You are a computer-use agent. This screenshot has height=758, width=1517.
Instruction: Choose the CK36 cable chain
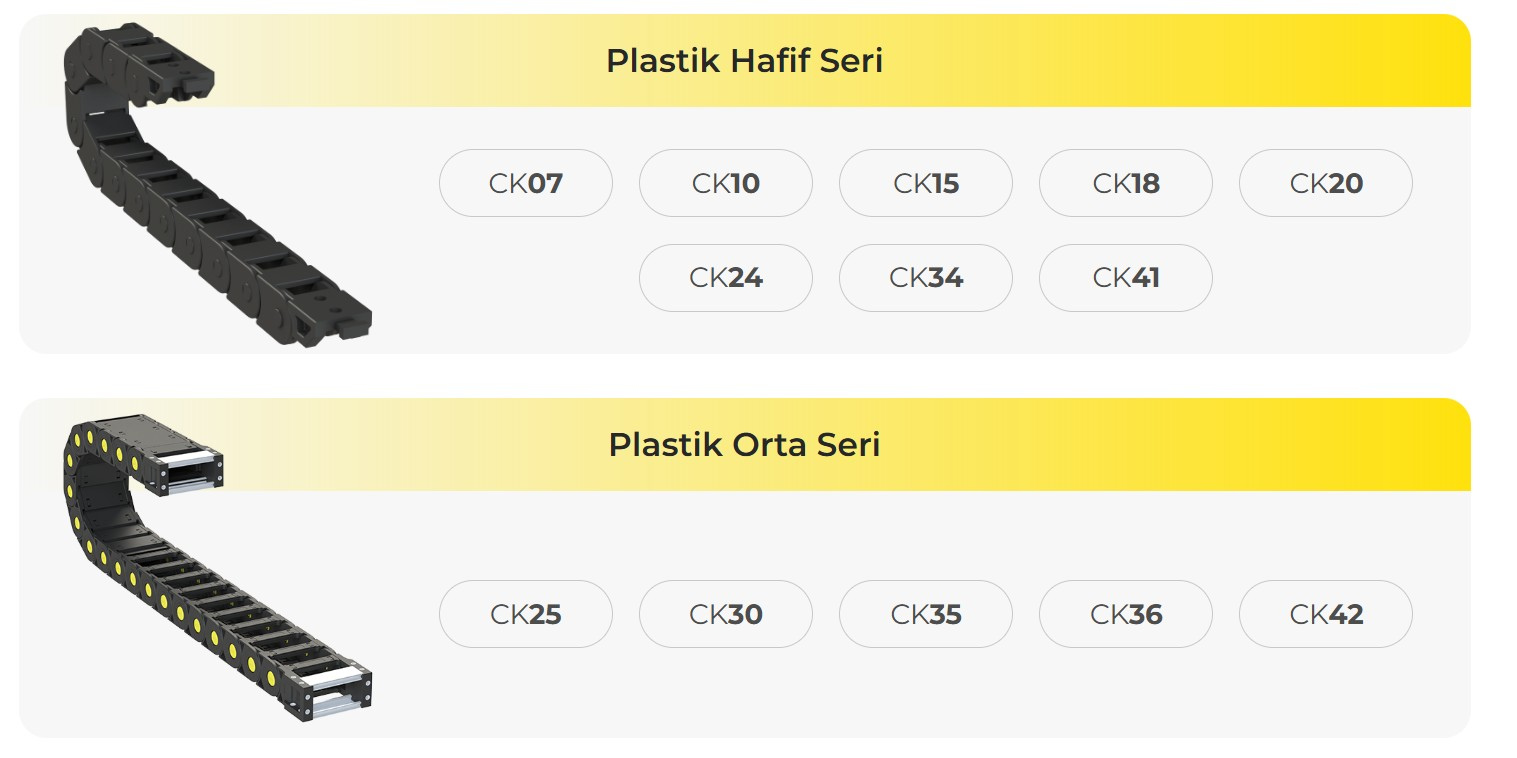1125,614
